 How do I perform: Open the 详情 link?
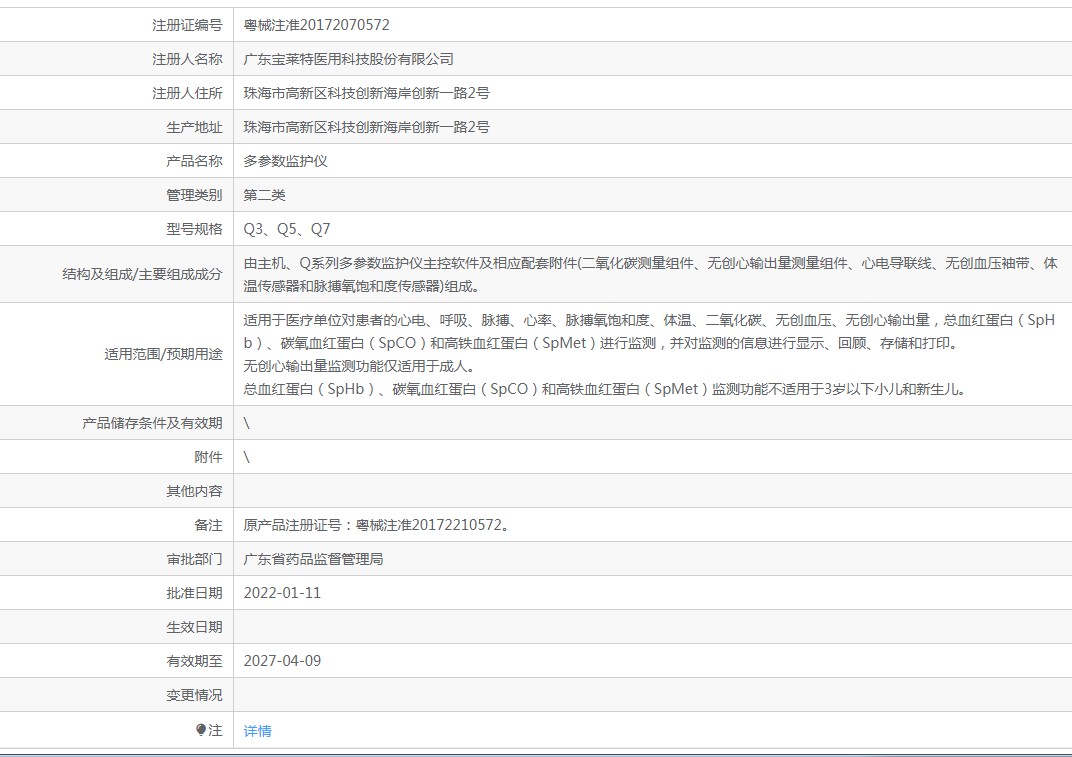257,731
